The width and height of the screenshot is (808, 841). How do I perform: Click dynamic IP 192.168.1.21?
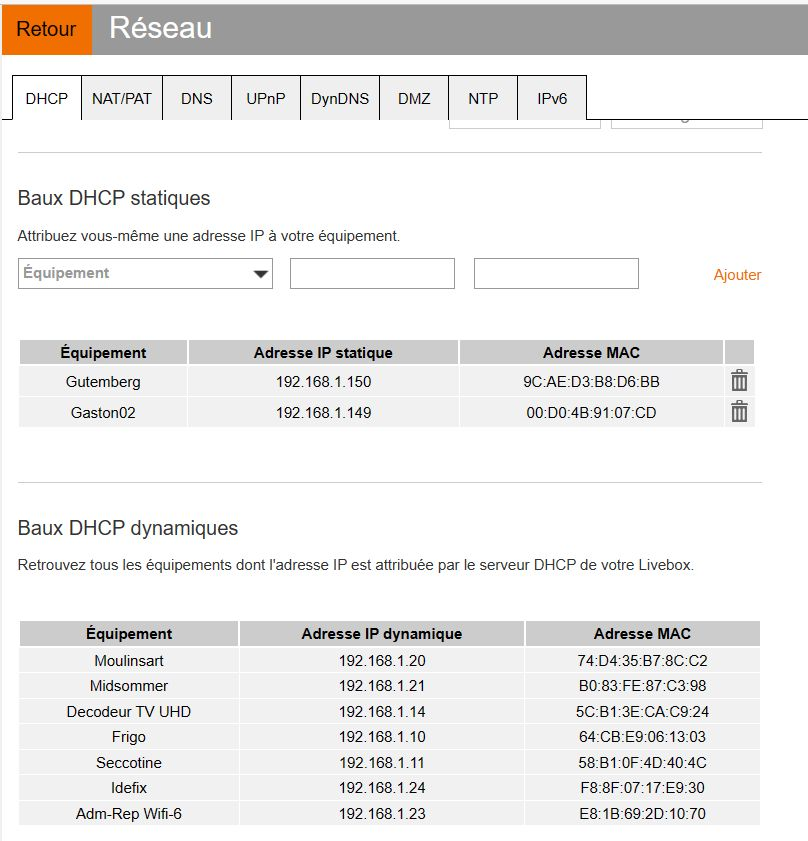[x=382, y=685]
